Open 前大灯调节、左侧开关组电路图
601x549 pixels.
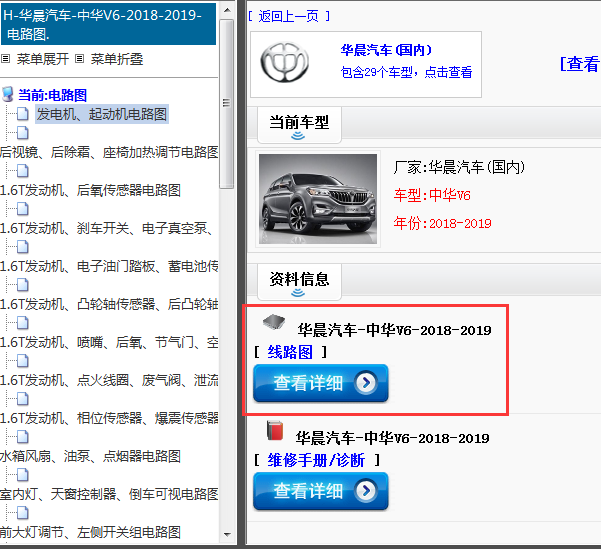click(x=90, y=532)
